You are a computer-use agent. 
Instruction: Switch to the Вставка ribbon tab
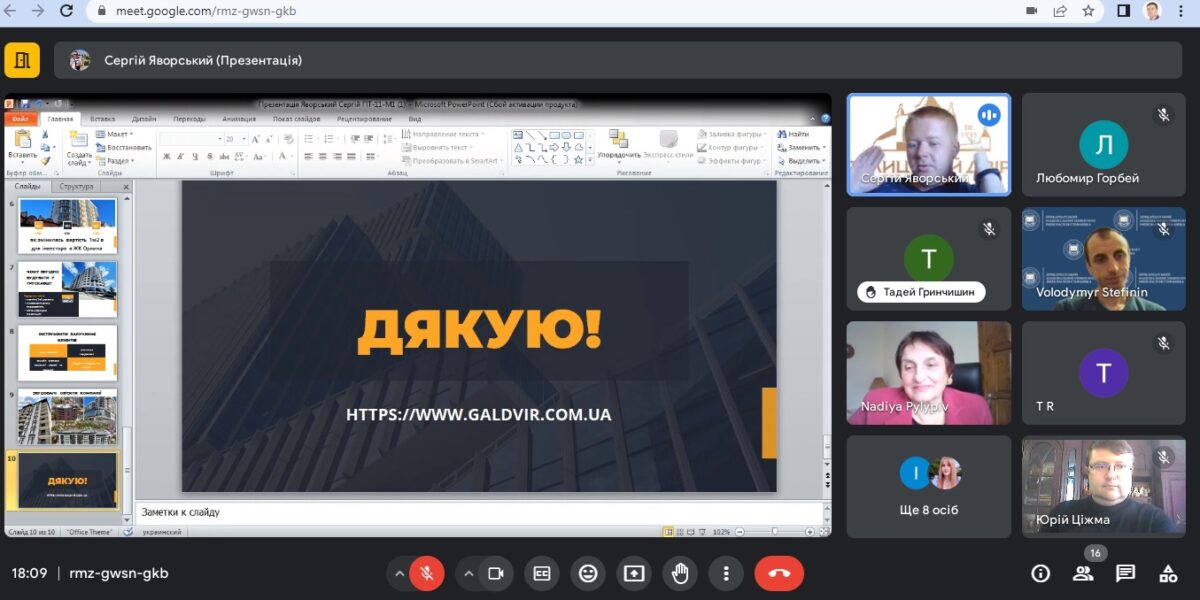[x=102, y=118]
